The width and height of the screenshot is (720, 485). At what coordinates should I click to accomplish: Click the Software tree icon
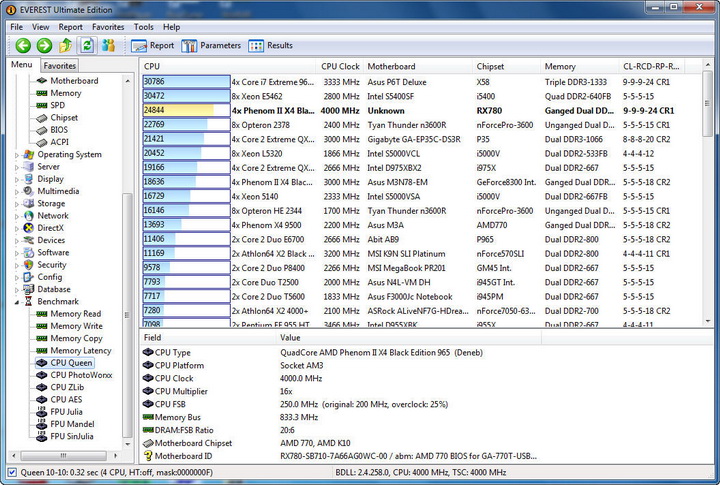tap(28, 252)
